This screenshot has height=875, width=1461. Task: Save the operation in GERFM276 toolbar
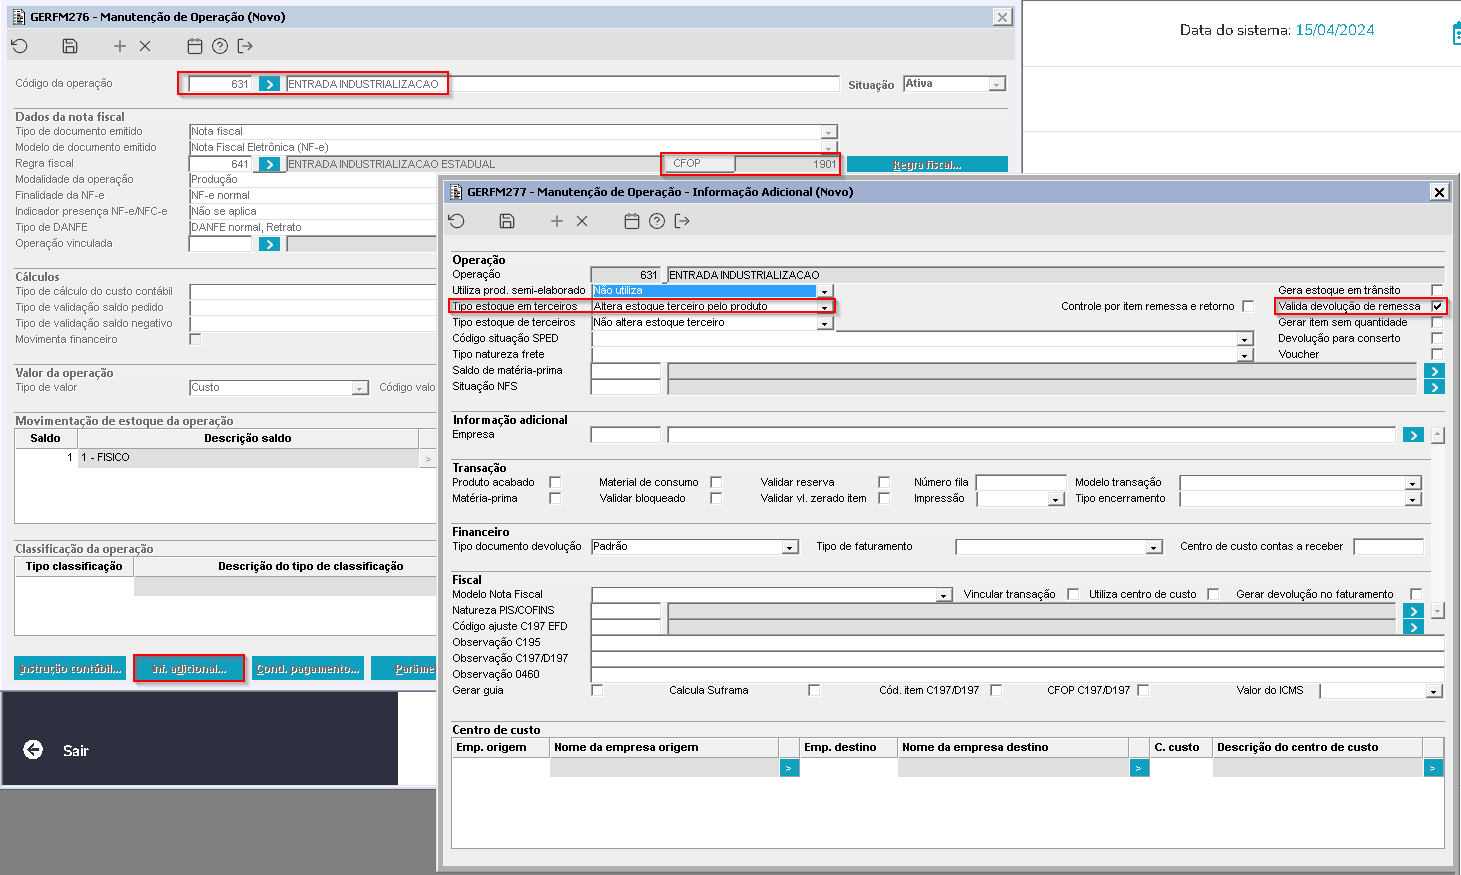tap(70, 46)
